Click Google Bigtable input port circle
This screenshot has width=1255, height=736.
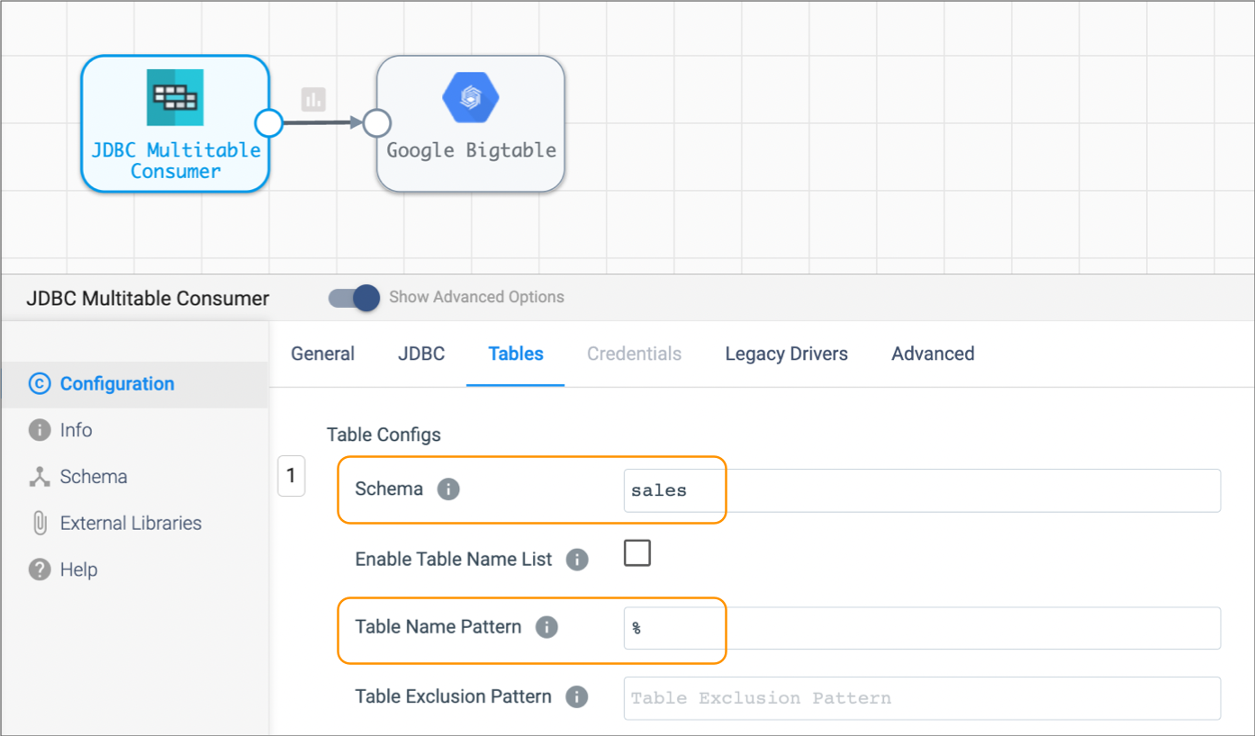pyautogui.click(x=376, y=123)
